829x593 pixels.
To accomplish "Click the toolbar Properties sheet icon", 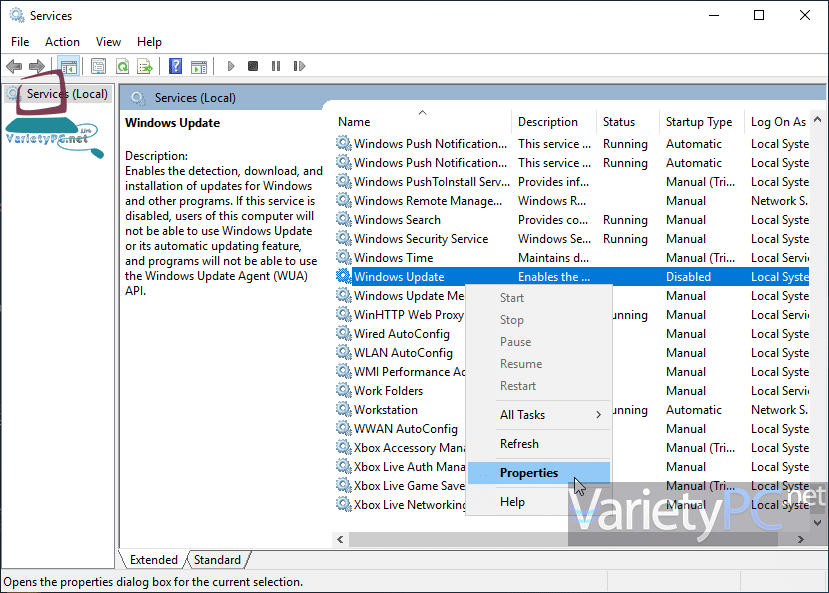I will click(x=98, y=66).
